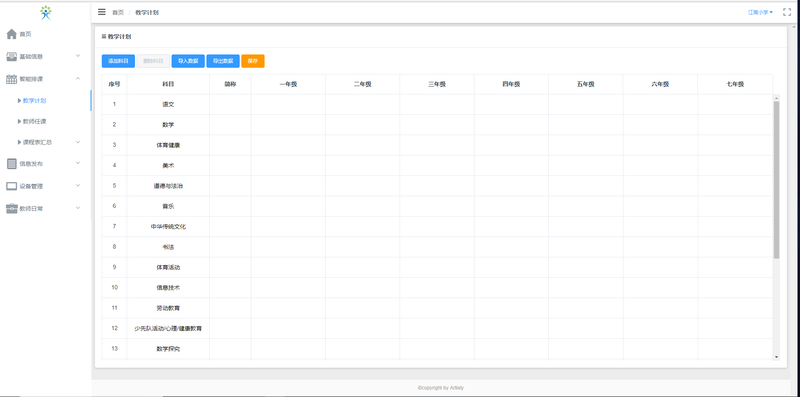Click the 四年级 column header
Image resolution: width=800 pixels, height=397 pixels.
click(x=511, y=84)
